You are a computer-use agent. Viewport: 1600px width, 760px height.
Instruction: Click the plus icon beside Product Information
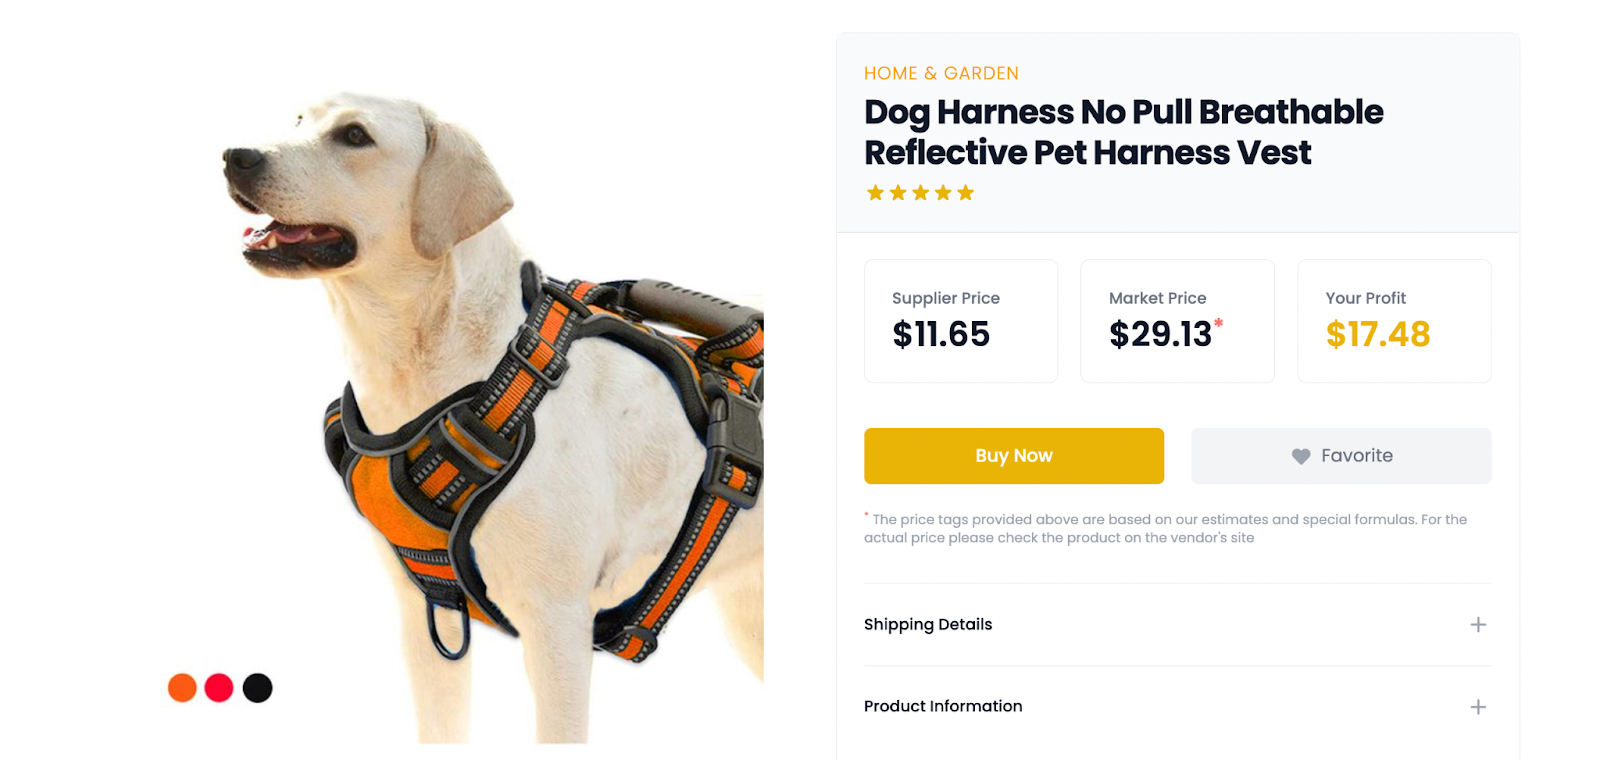click(1478, 707)
